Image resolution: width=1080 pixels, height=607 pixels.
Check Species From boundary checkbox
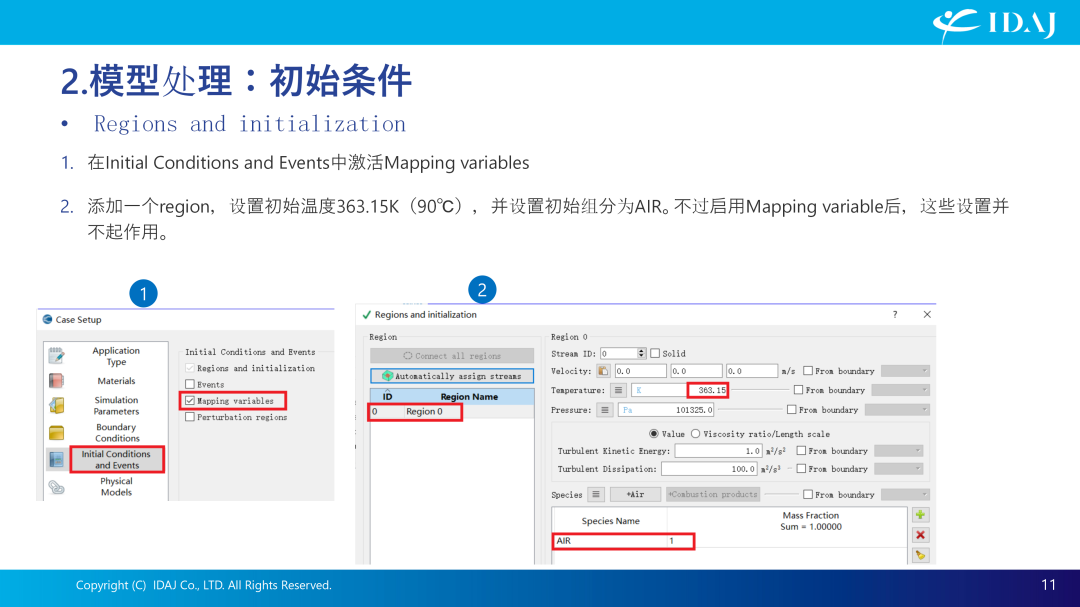(x=808, y=495)
